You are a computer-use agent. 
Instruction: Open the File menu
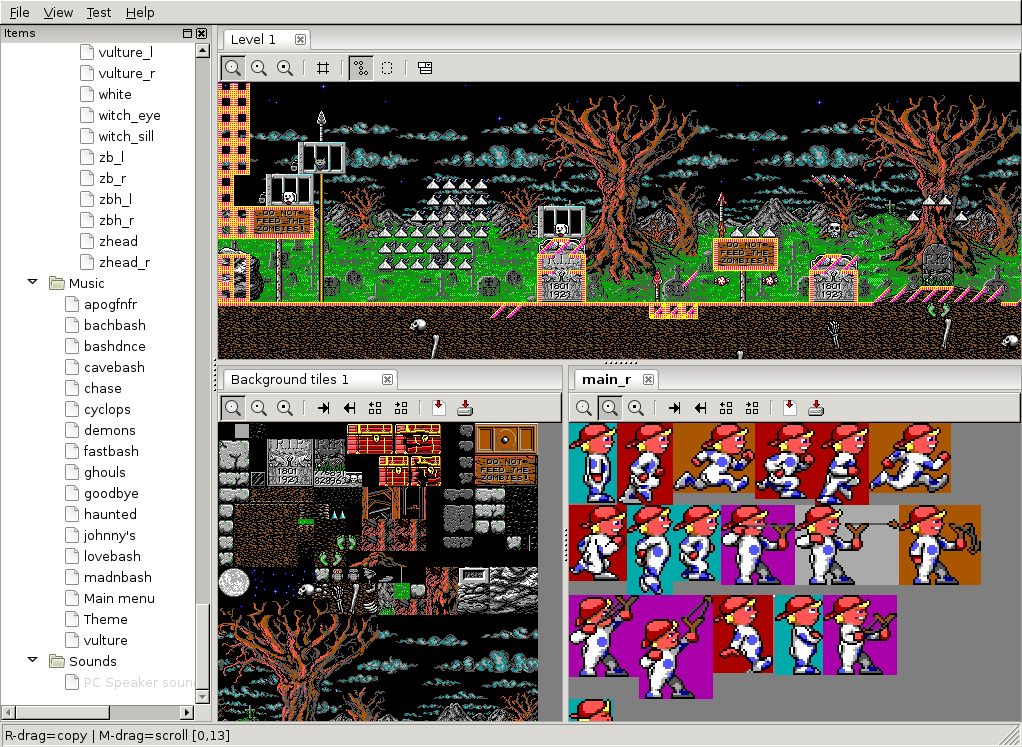pos(20,12)
